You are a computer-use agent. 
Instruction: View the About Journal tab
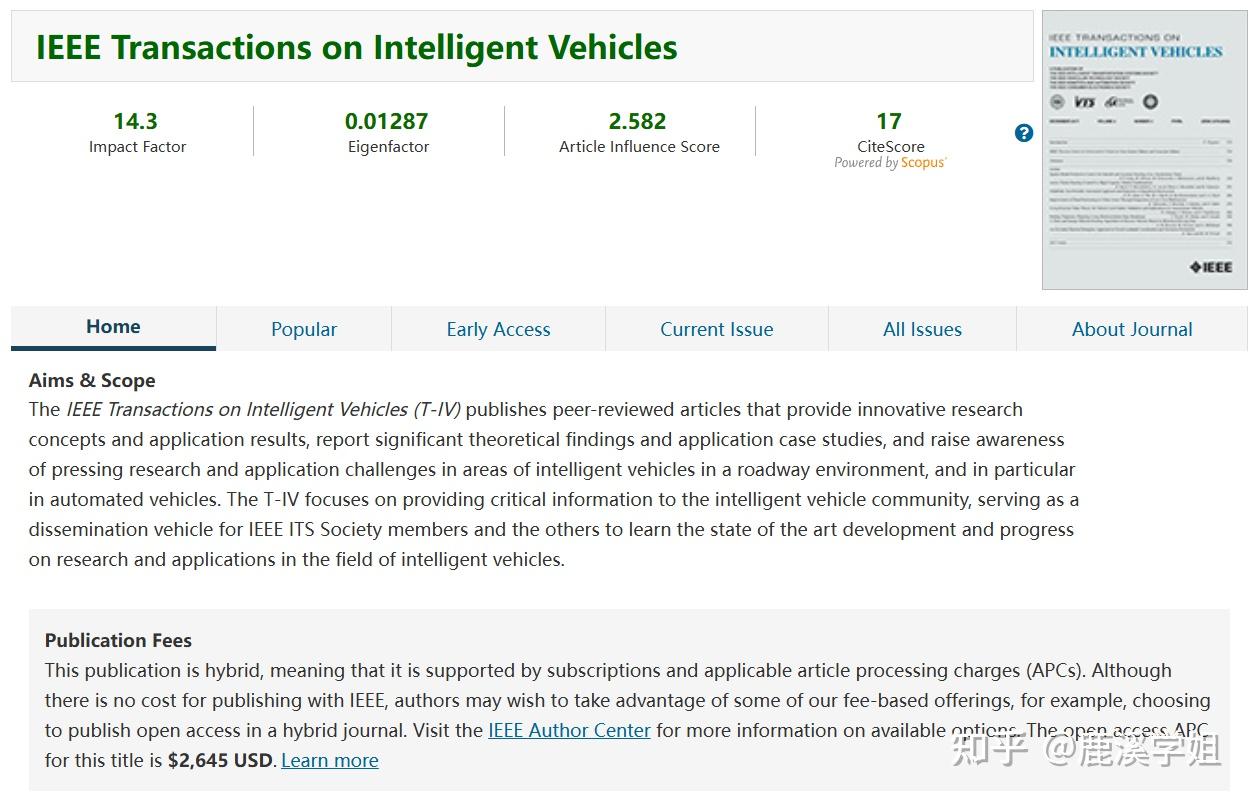tap(1132, 329)
